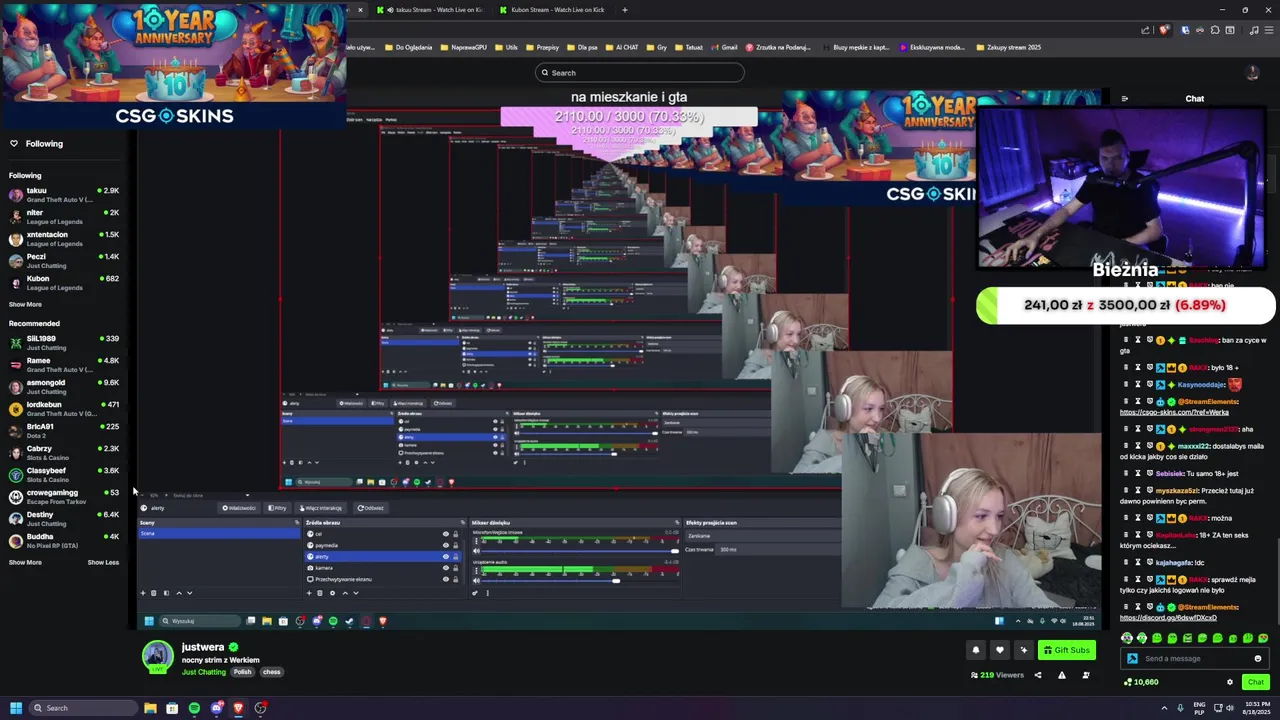
Task: Click the collapse chat icon beside Chat header
Action: pos(1125,99)
